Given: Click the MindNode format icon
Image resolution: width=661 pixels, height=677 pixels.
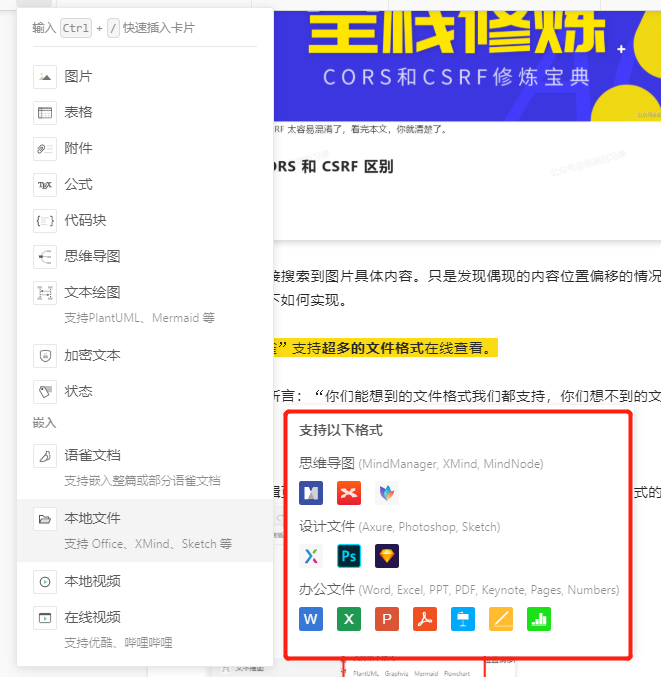Looking at the screenshot, I should (387, 493).
